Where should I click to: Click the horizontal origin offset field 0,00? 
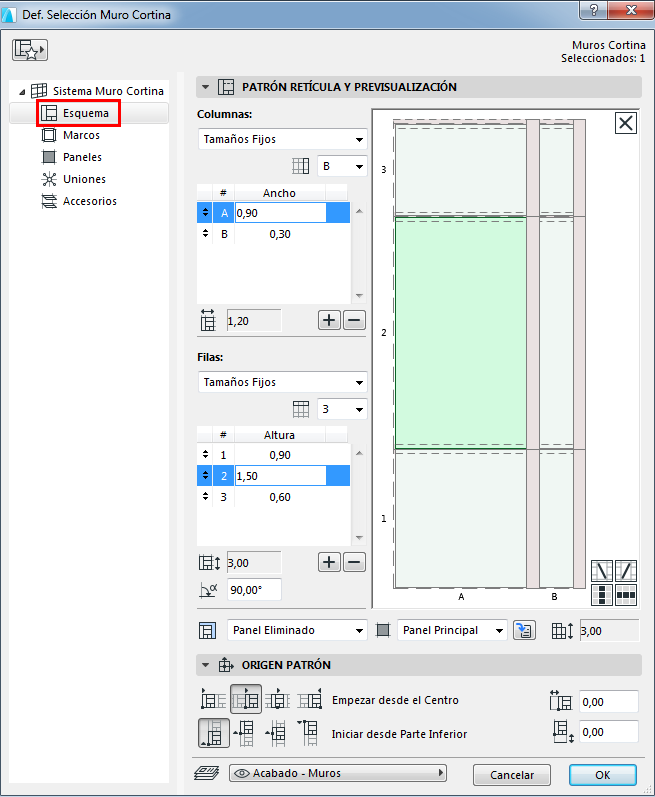pos(609,702)
